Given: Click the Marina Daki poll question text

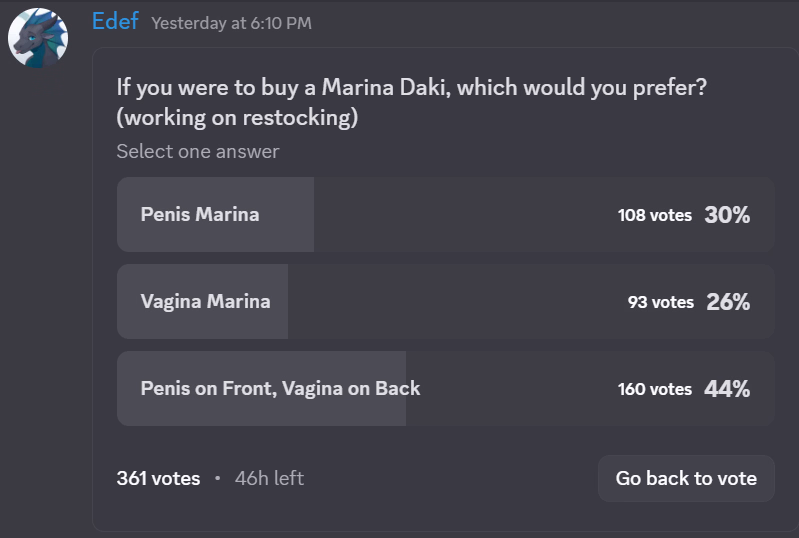Looking at the screenshot, I should [x=412, y=102].
